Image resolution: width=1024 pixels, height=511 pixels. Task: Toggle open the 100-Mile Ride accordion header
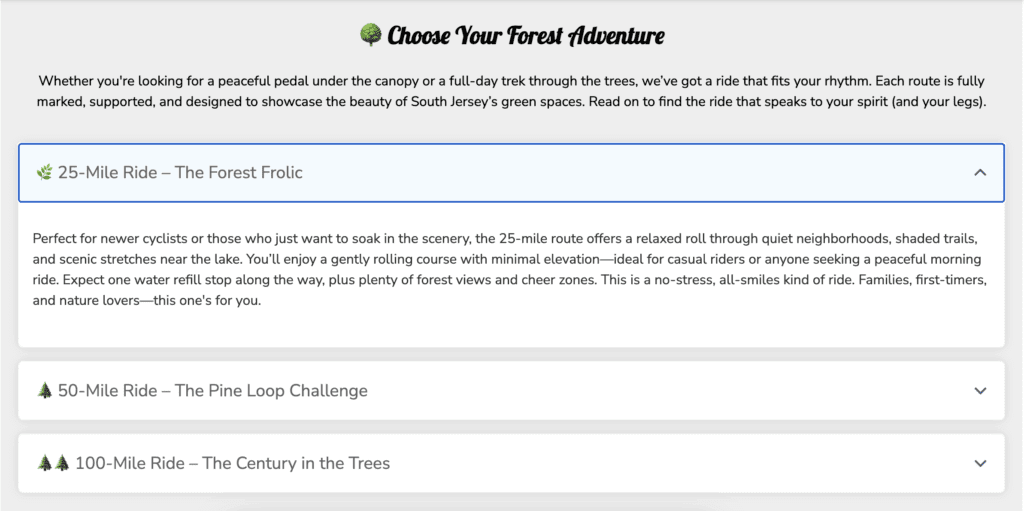[511, 463]
